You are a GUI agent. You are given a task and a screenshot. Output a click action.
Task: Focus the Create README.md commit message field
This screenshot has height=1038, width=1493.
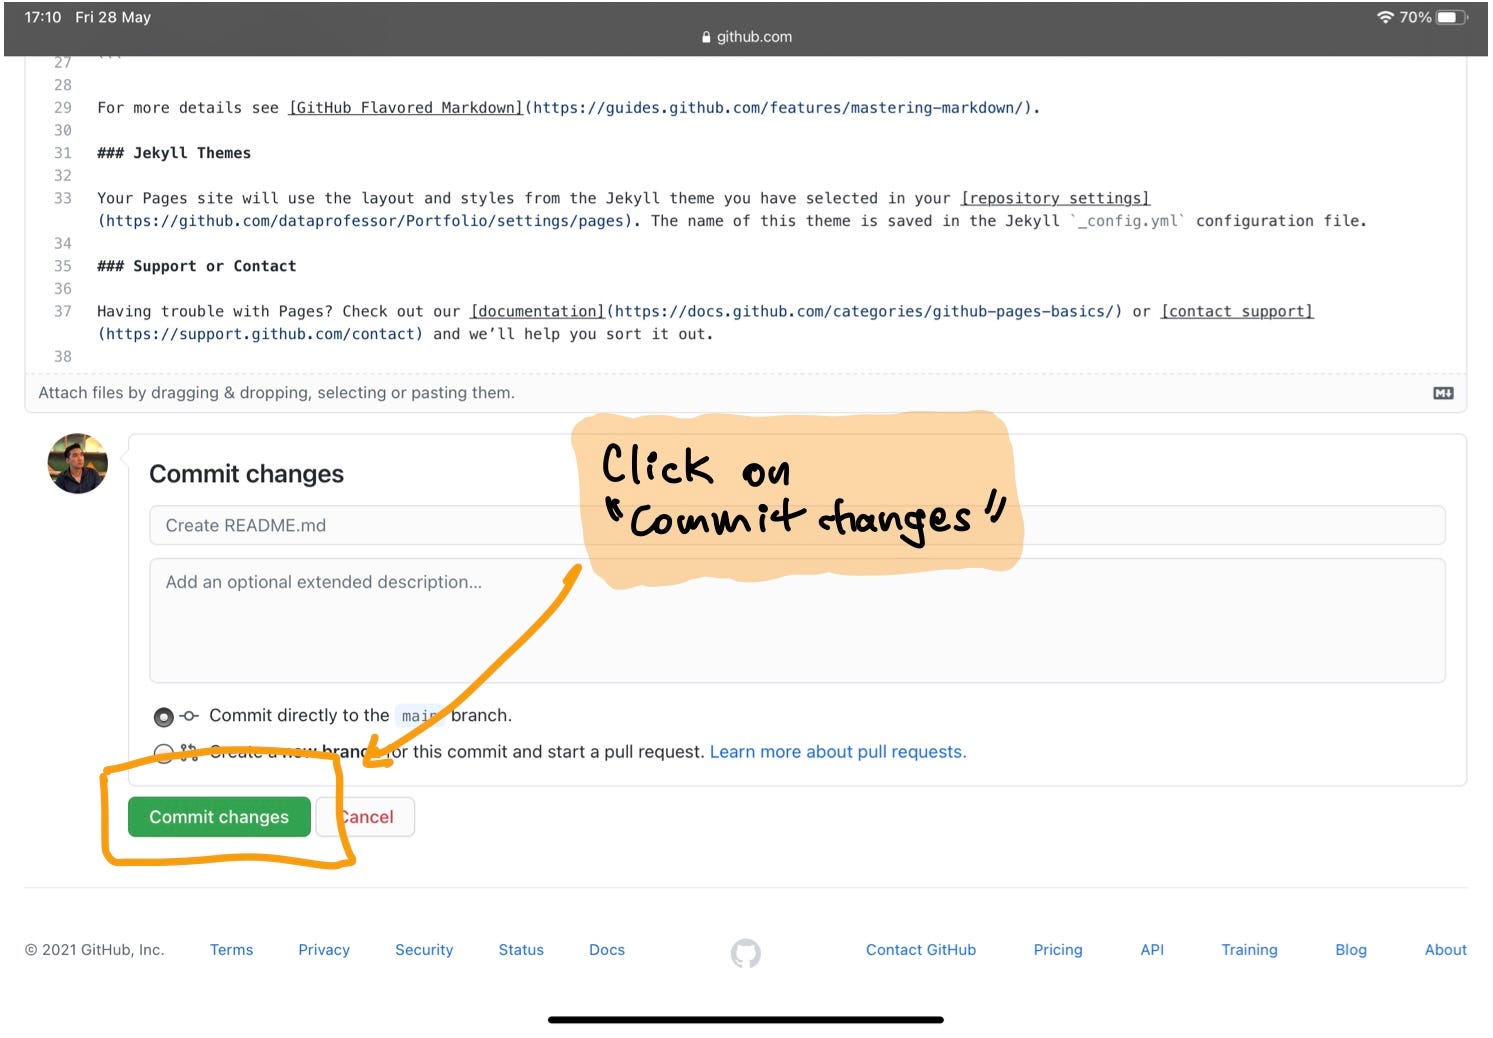797,525
